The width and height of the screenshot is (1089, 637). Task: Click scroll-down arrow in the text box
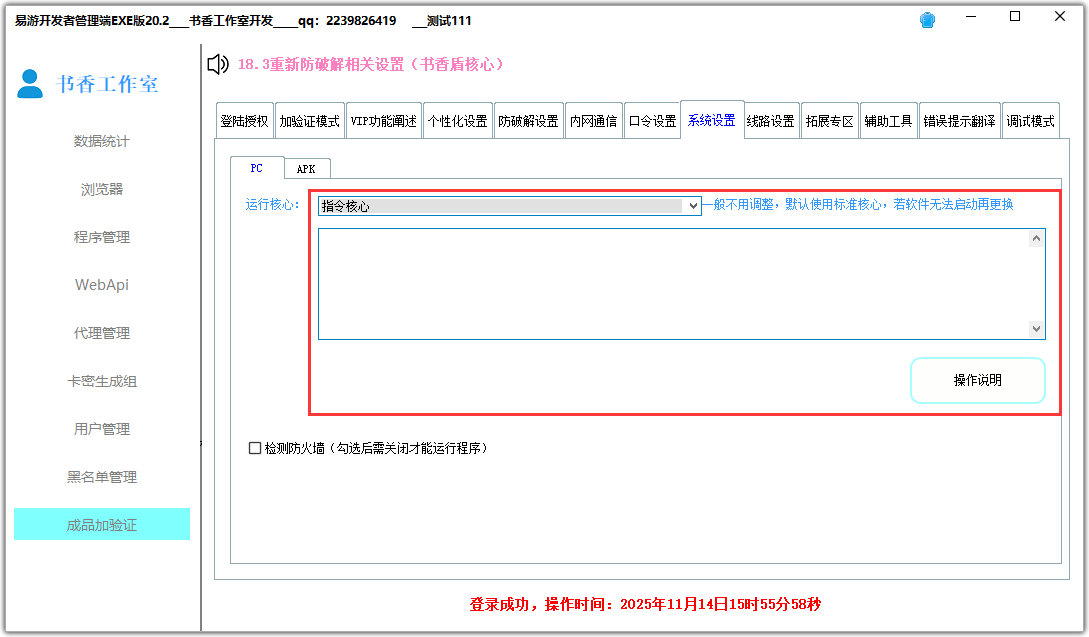pos(1036,329)
